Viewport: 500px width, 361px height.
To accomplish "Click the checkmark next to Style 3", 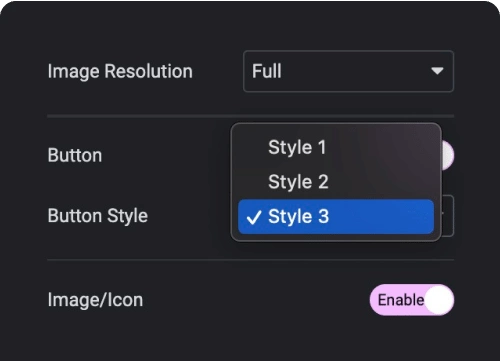I will (x=254, y=217).
